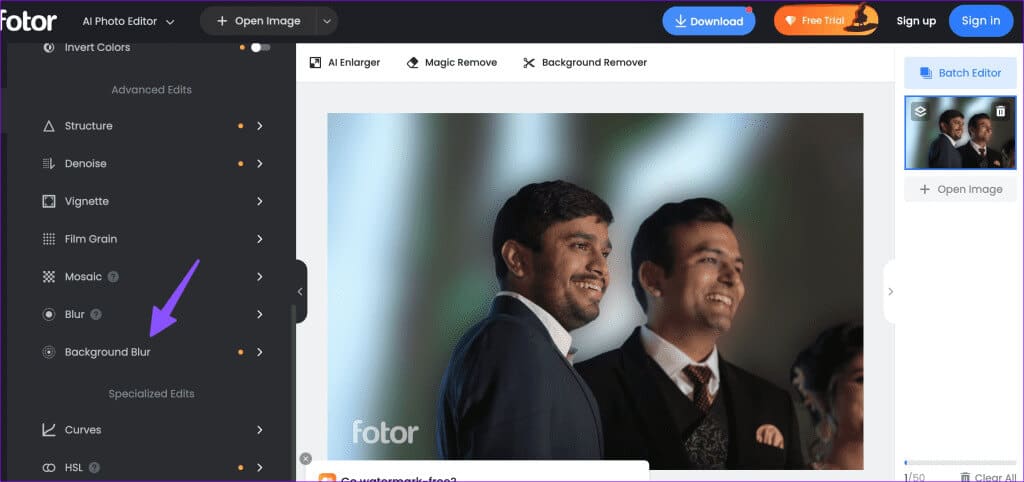Click the Film Grain icon
This screenshot has height=482, width=1024.
(x=48, y=239)
